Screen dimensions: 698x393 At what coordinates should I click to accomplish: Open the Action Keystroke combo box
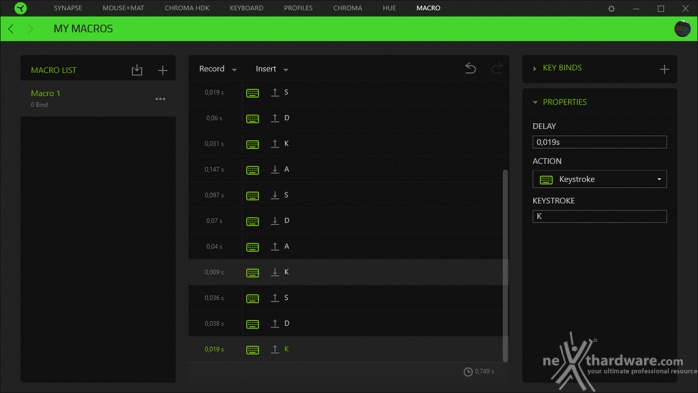599,179
